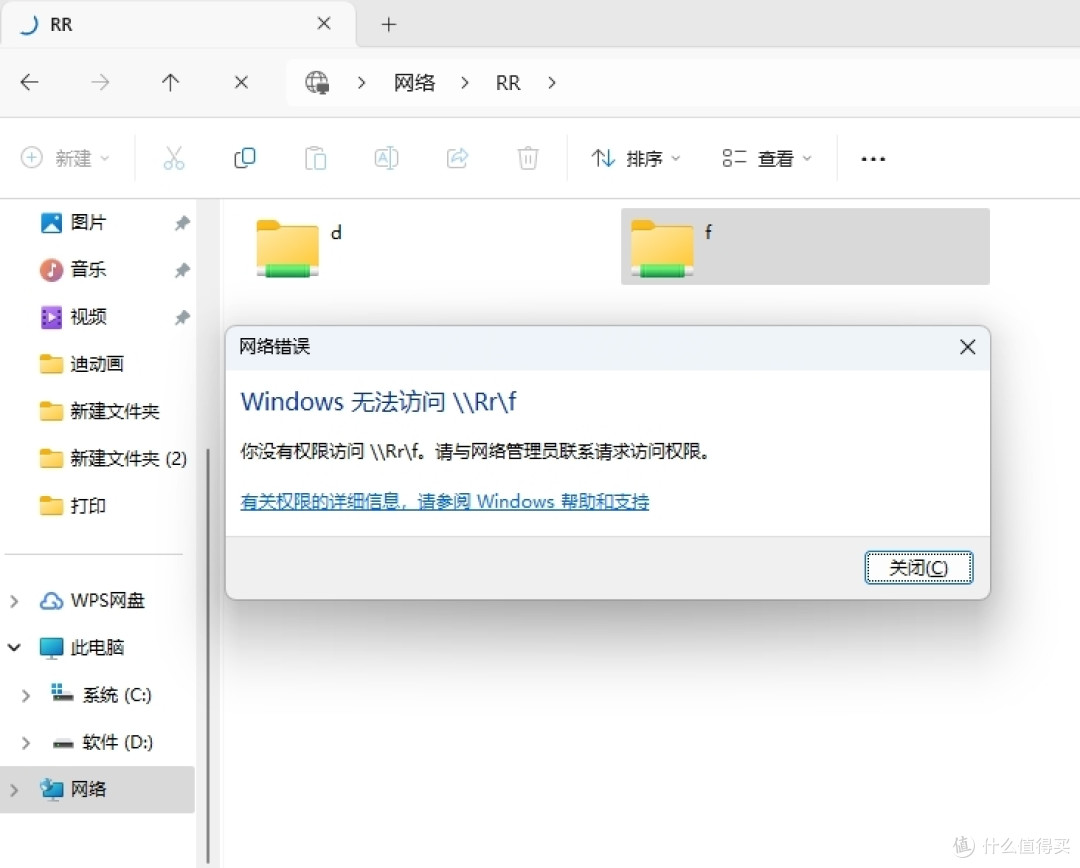Expand chevron after 网络 breadcrumb

pyautogui.click(x=465, y=83)
